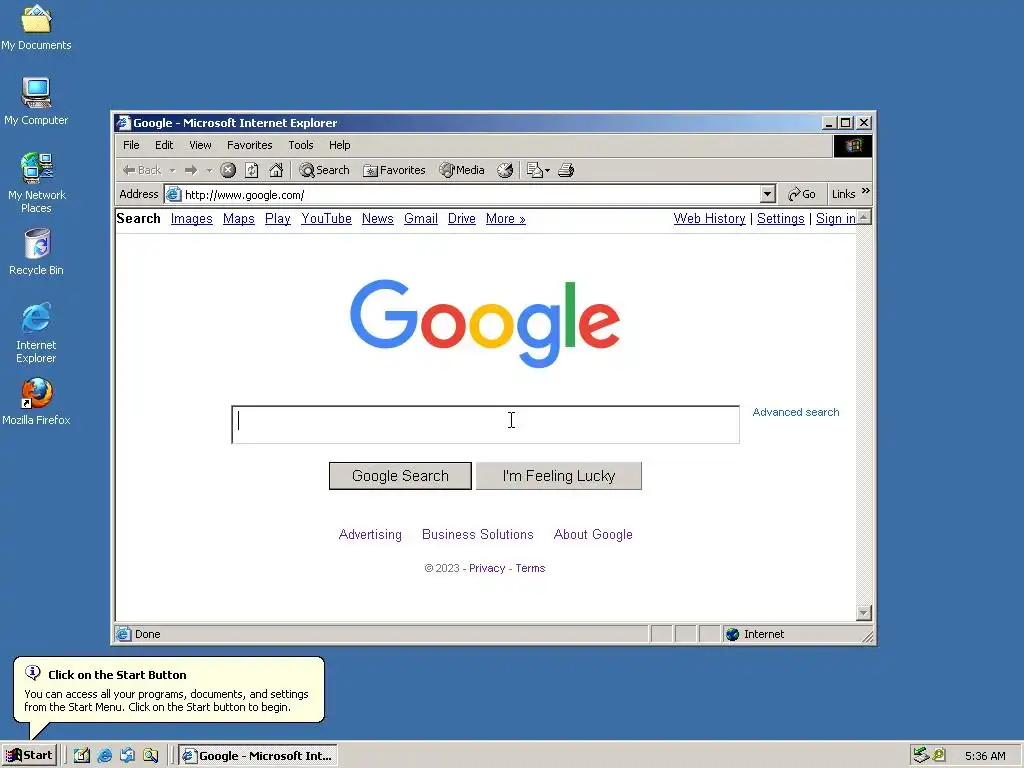Open the Google Settings link

pyautogui.click(x=780, y=219)
